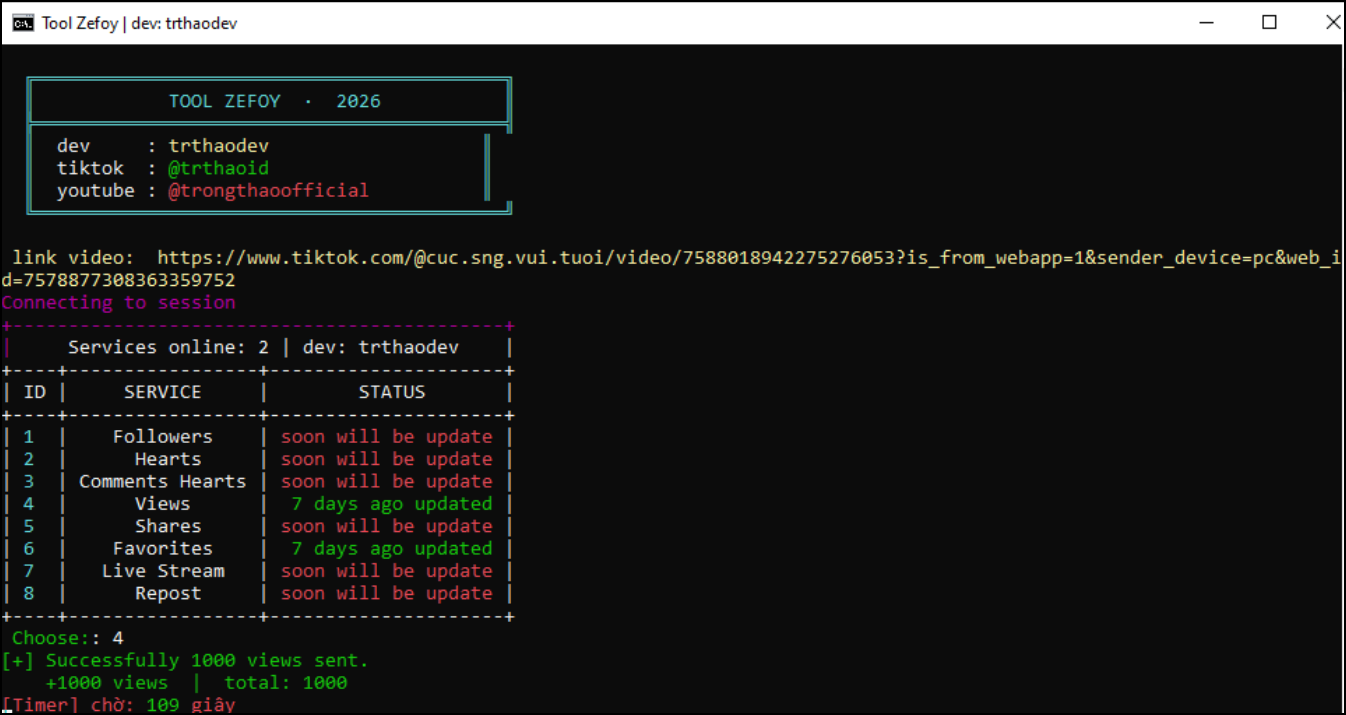
Task: Click the Views service entry
Action: (x=162, y=503)
